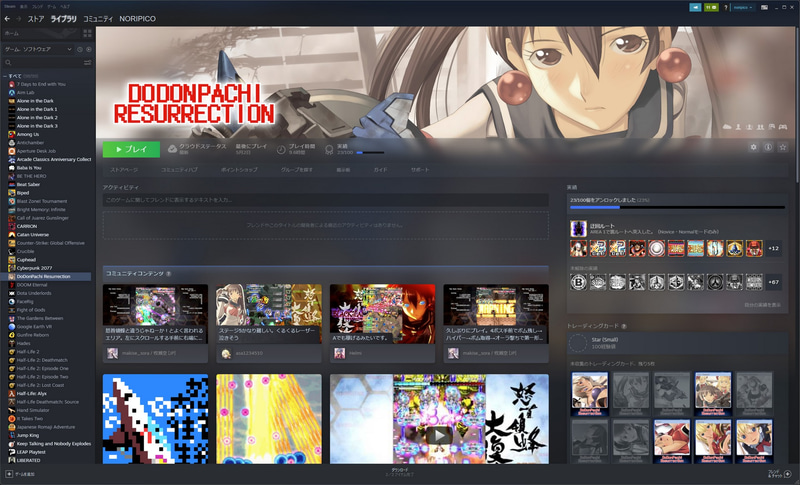800x485 pixels.
Task: Click the recent-activity clock icon beside filter dropdown
Action: pyautogui.click(x=80, y=49)
